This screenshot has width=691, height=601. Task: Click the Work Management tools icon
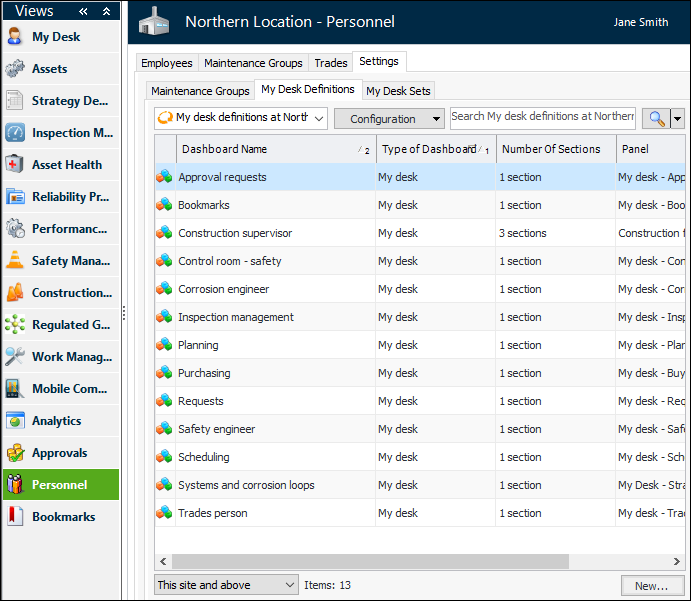[15, 357]
